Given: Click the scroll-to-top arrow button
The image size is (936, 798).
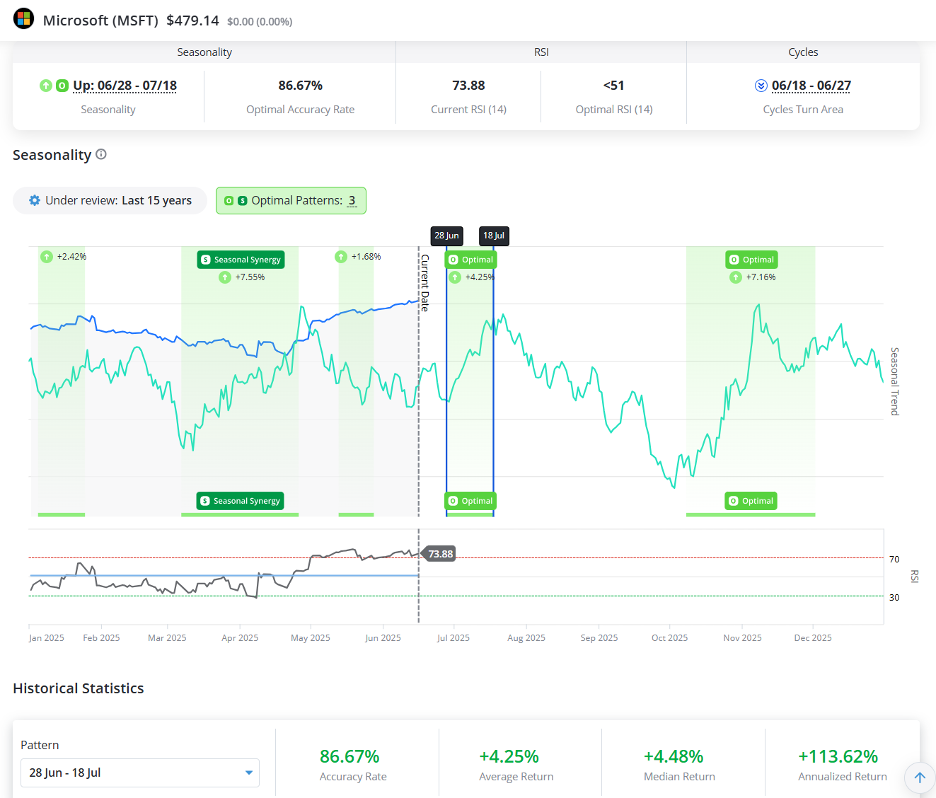Looking at the screenshot, I should [920, 778].
